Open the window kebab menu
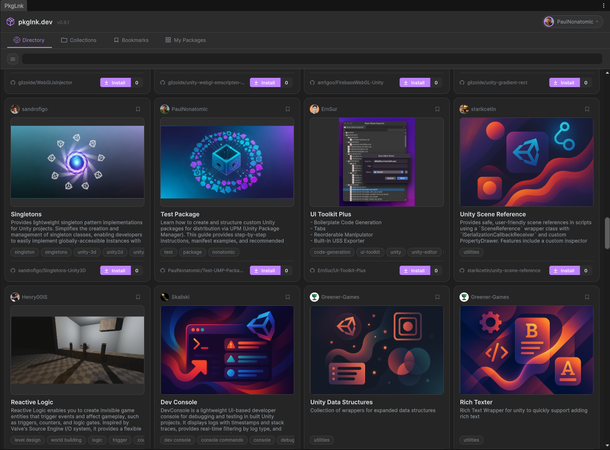The image size is (610, 450). coord(603,5)
